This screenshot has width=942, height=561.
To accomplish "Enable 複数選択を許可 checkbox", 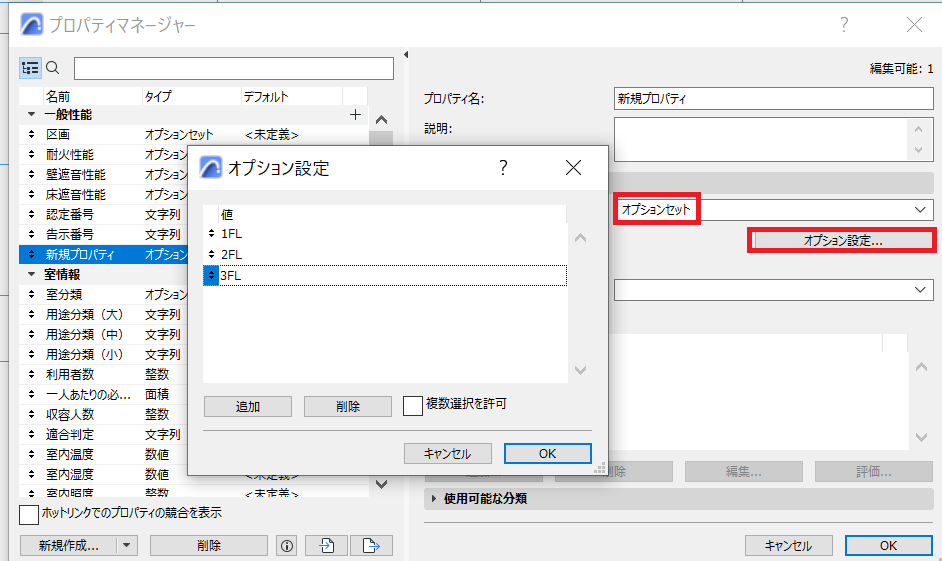I will pyautogui.click(x=413, y=405).
